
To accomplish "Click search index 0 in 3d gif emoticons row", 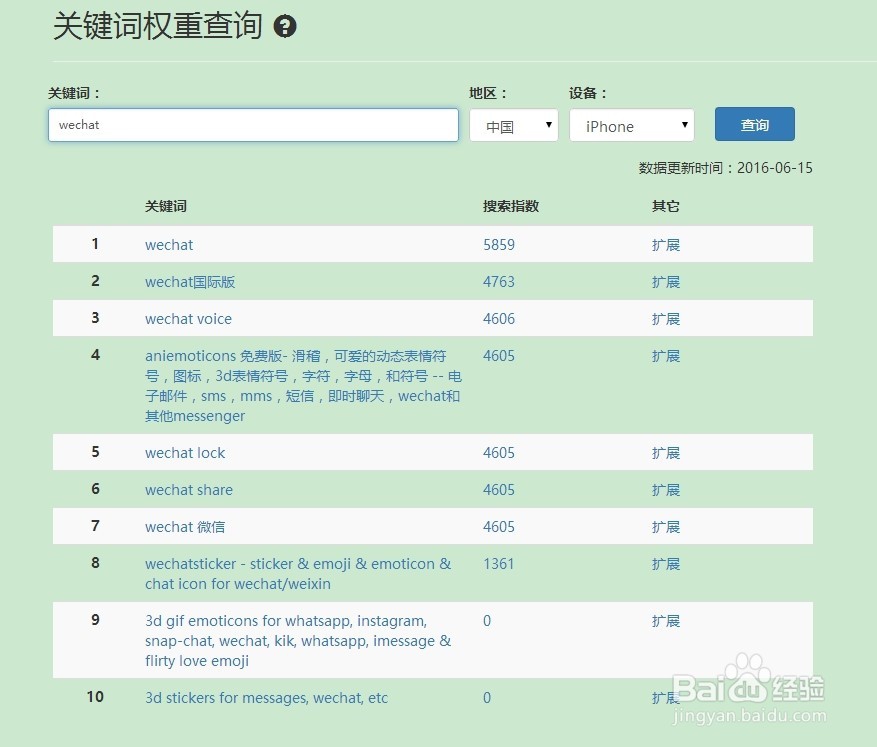I will click(487, 621).
